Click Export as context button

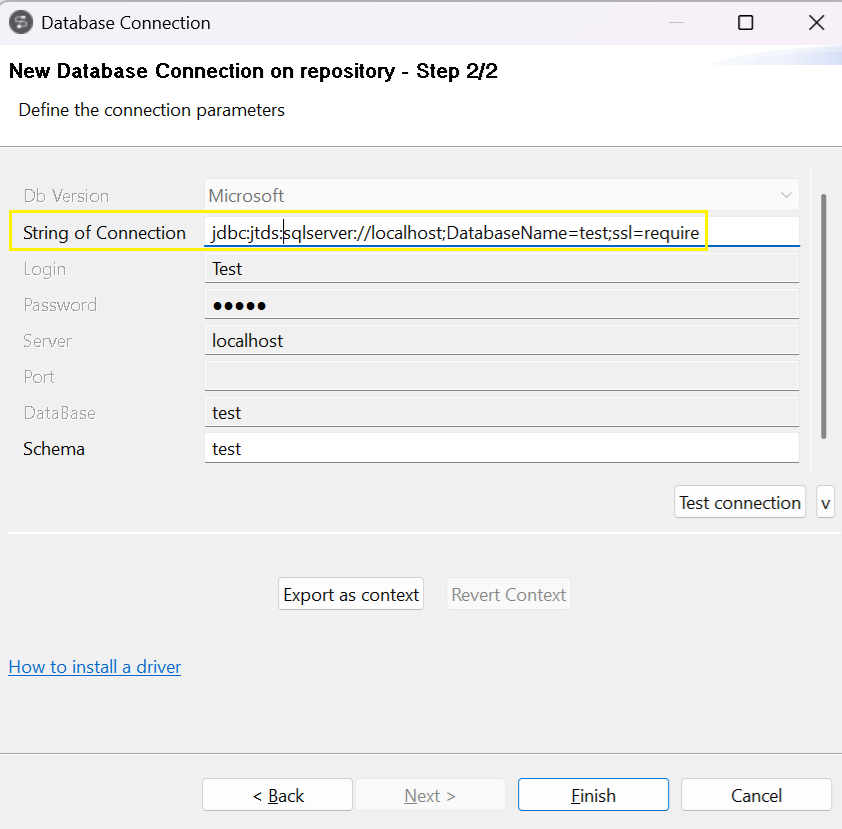pyautogui.click(x=351, y=595)
